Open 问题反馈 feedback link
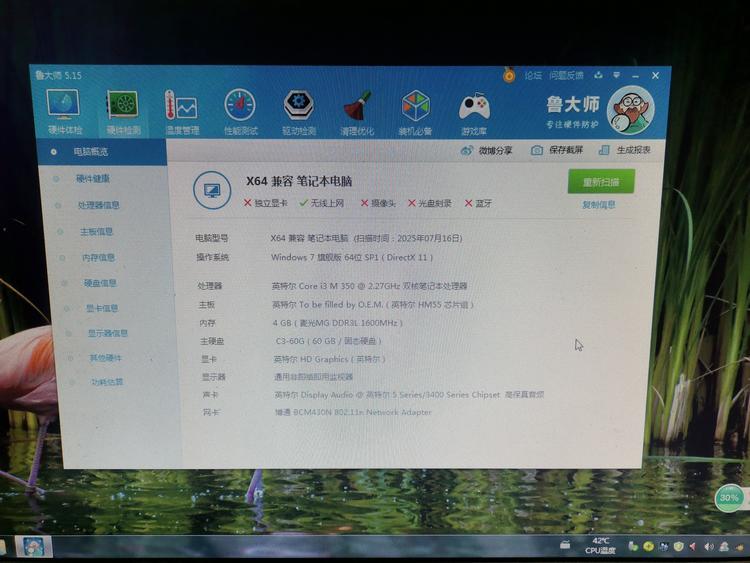 (566, 76)
